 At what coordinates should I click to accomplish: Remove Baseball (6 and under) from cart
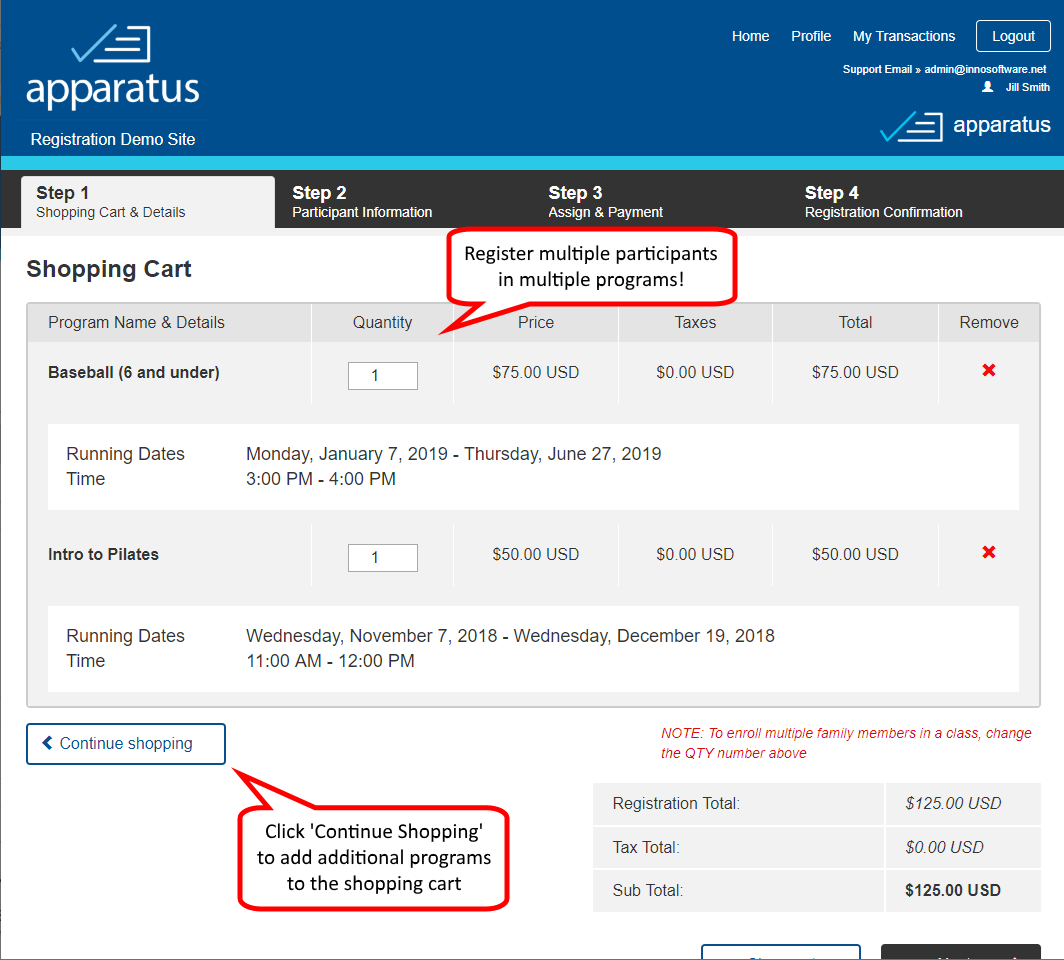point(989,371)
